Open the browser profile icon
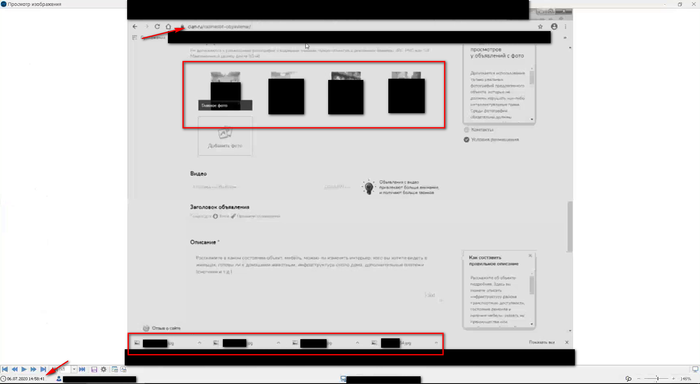Screen dimensions: 700x384 click(554, 27)
